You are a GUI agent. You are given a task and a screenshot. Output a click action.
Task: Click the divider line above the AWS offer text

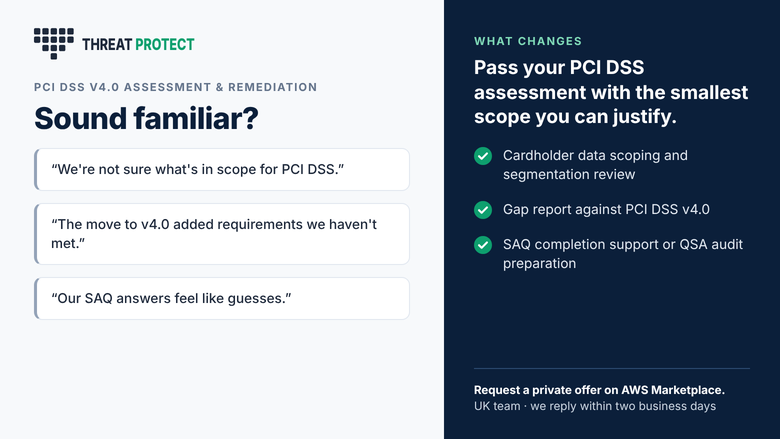point(612,368)
